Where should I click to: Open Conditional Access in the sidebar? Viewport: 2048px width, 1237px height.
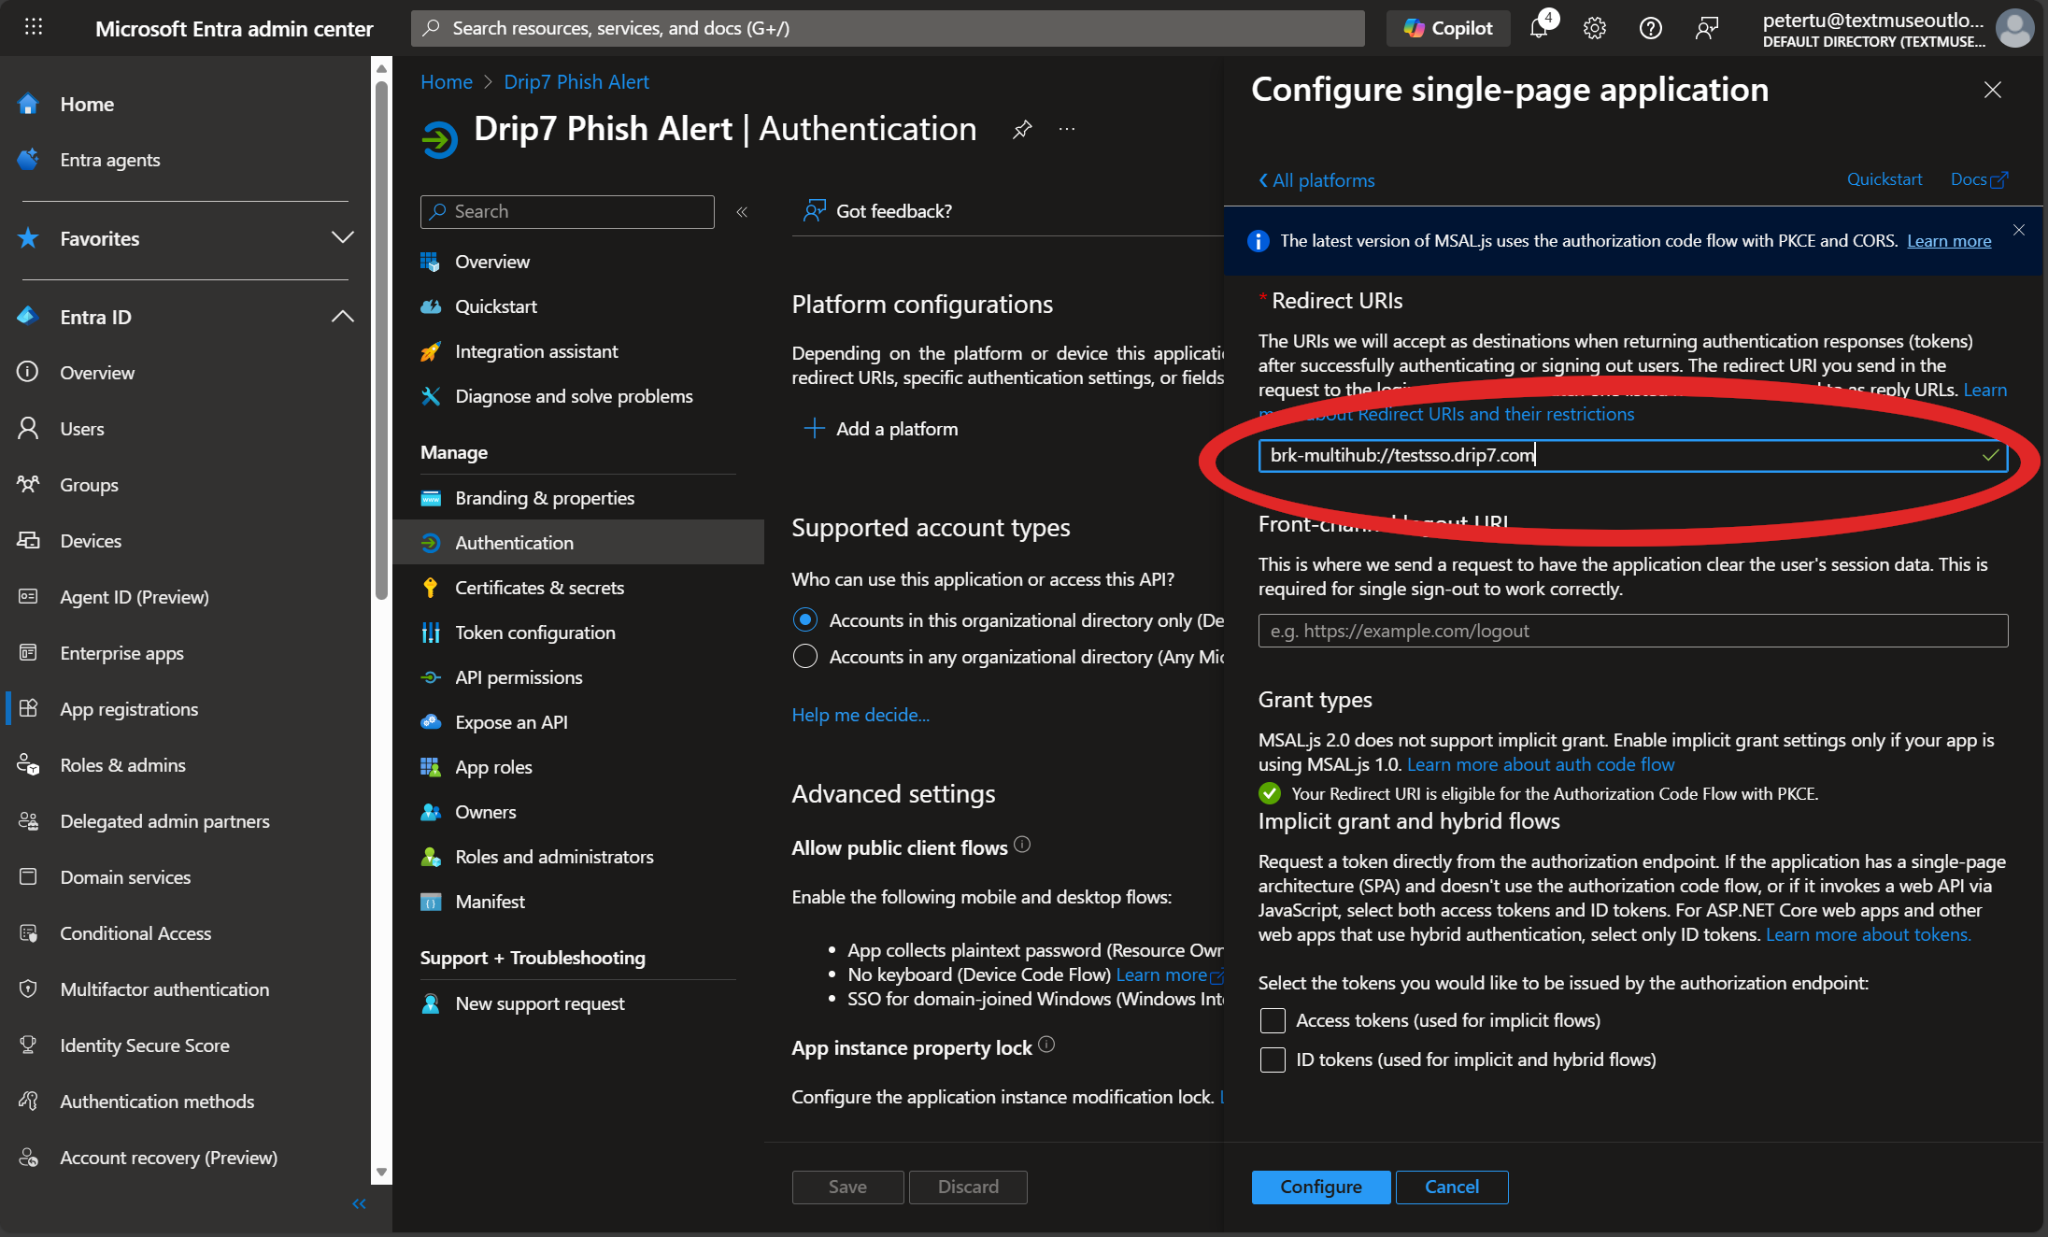click(x=136, y=933)
